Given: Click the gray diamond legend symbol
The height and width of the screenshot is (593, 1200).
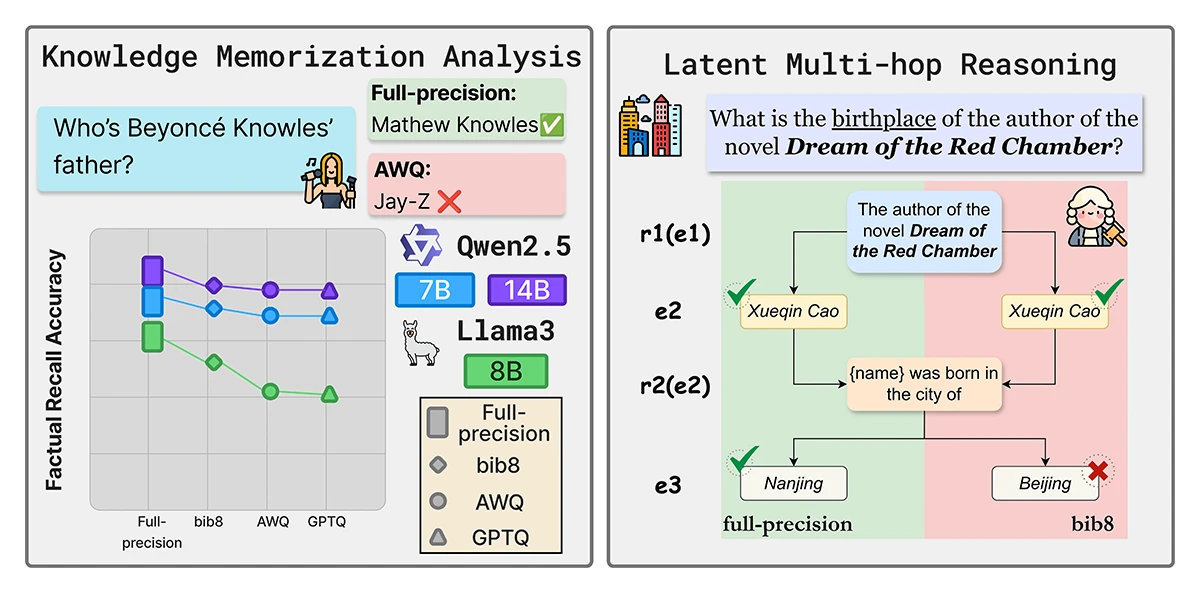Looking at the screenshot, I should [x=438, y=466].
